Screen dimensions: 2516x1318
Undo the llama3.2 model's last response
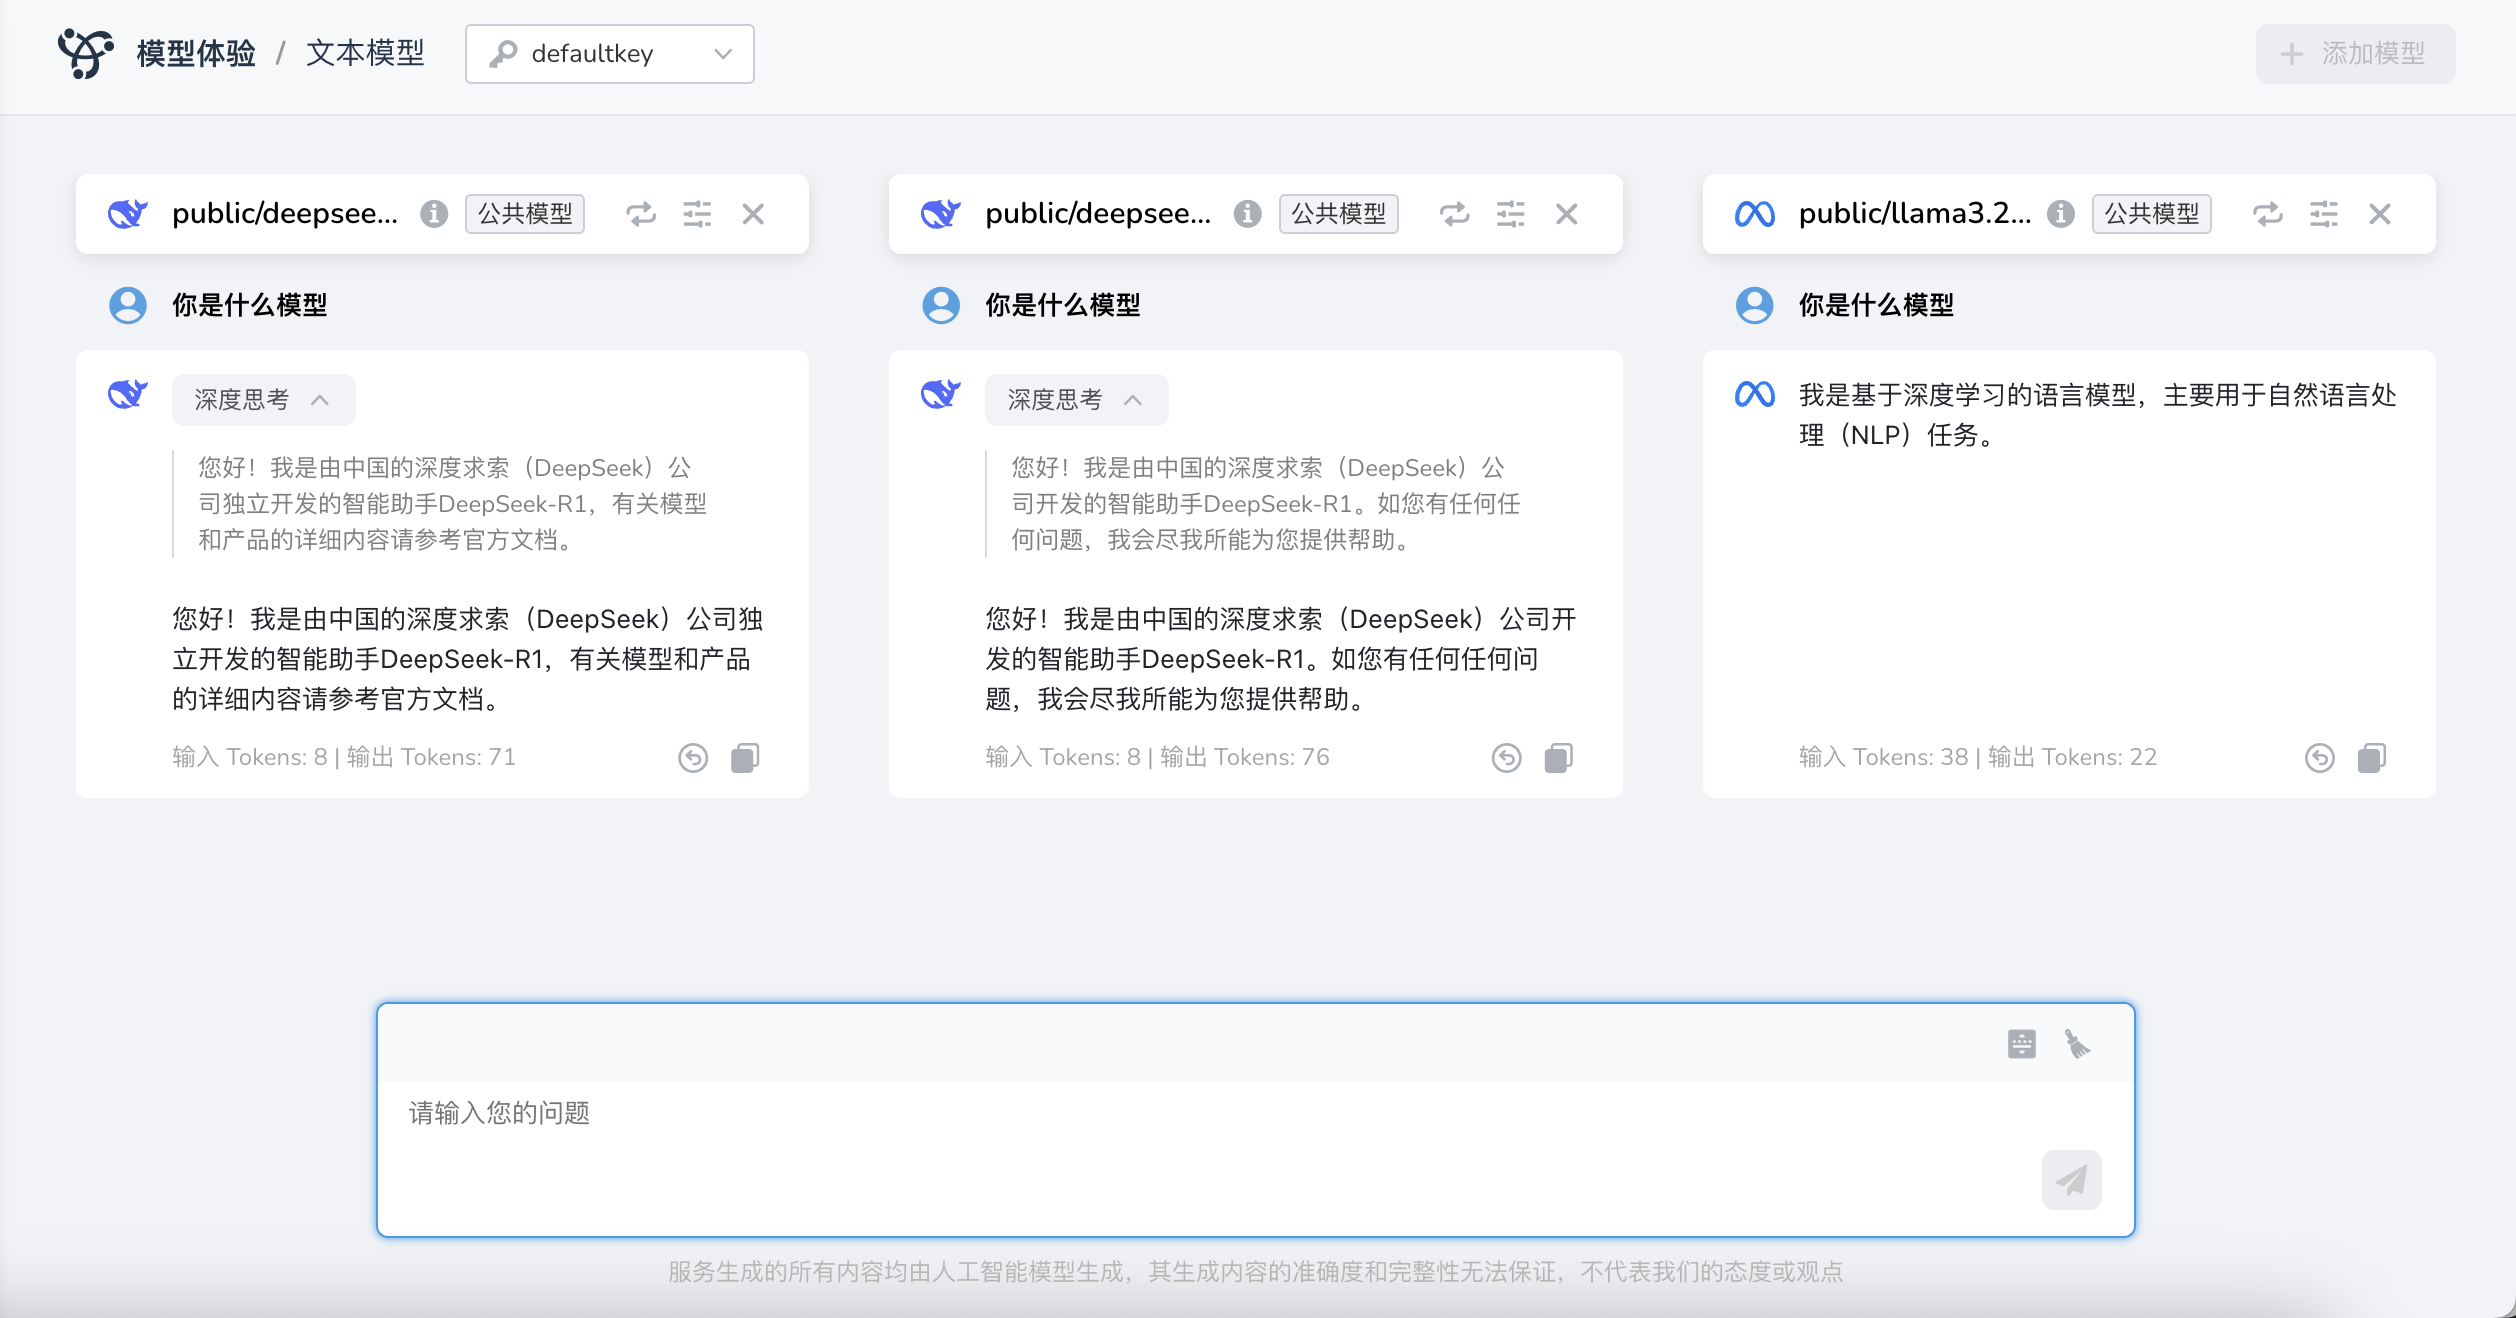coord(2319,757)
